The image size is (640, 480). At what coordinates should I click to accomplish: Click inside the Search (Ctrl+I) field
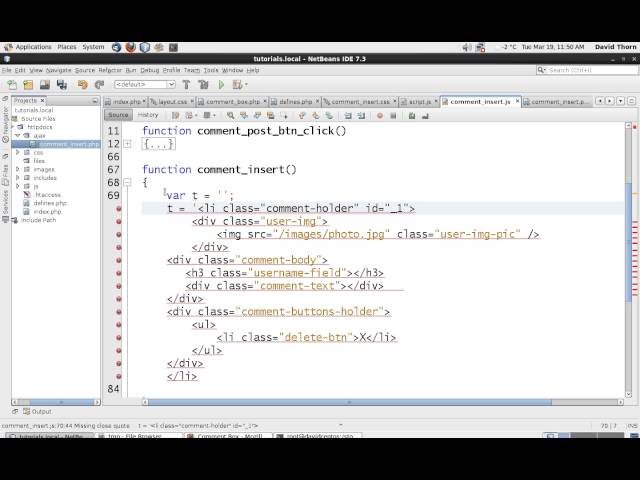(x=592, y=70)
